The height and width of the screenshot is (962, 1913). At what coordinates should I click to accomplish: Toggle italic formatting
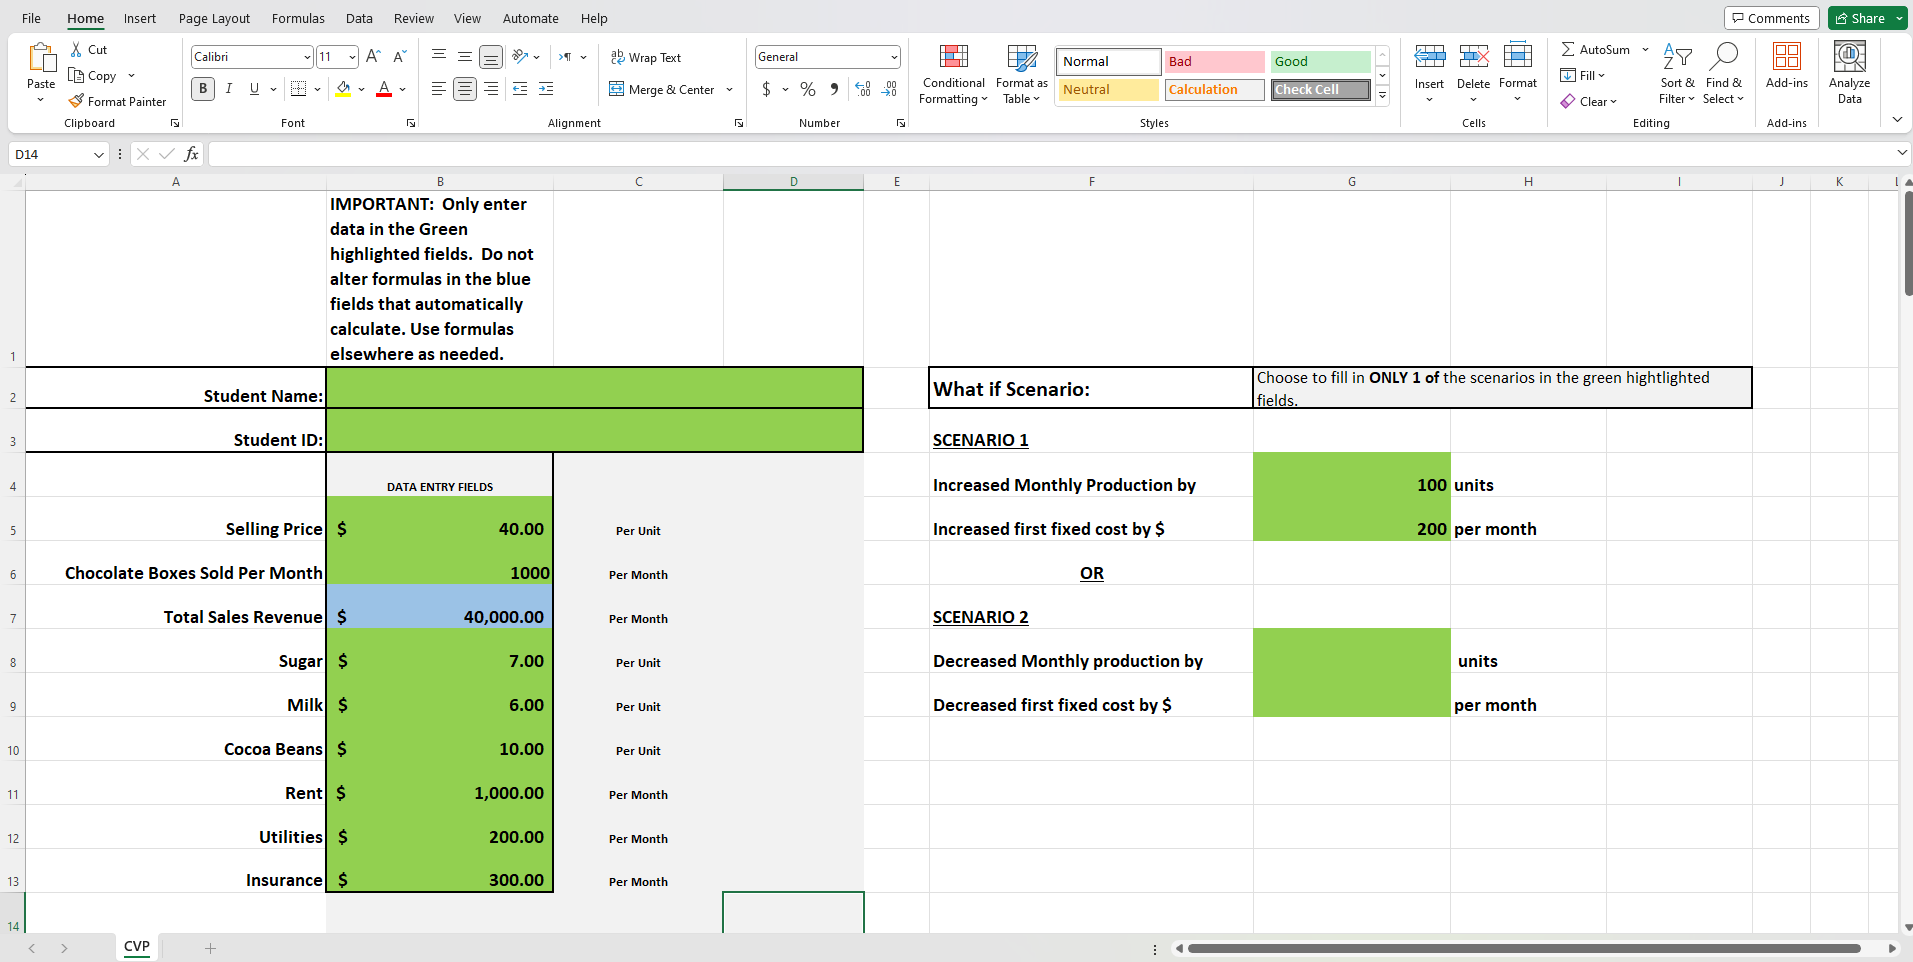point(228,89)
